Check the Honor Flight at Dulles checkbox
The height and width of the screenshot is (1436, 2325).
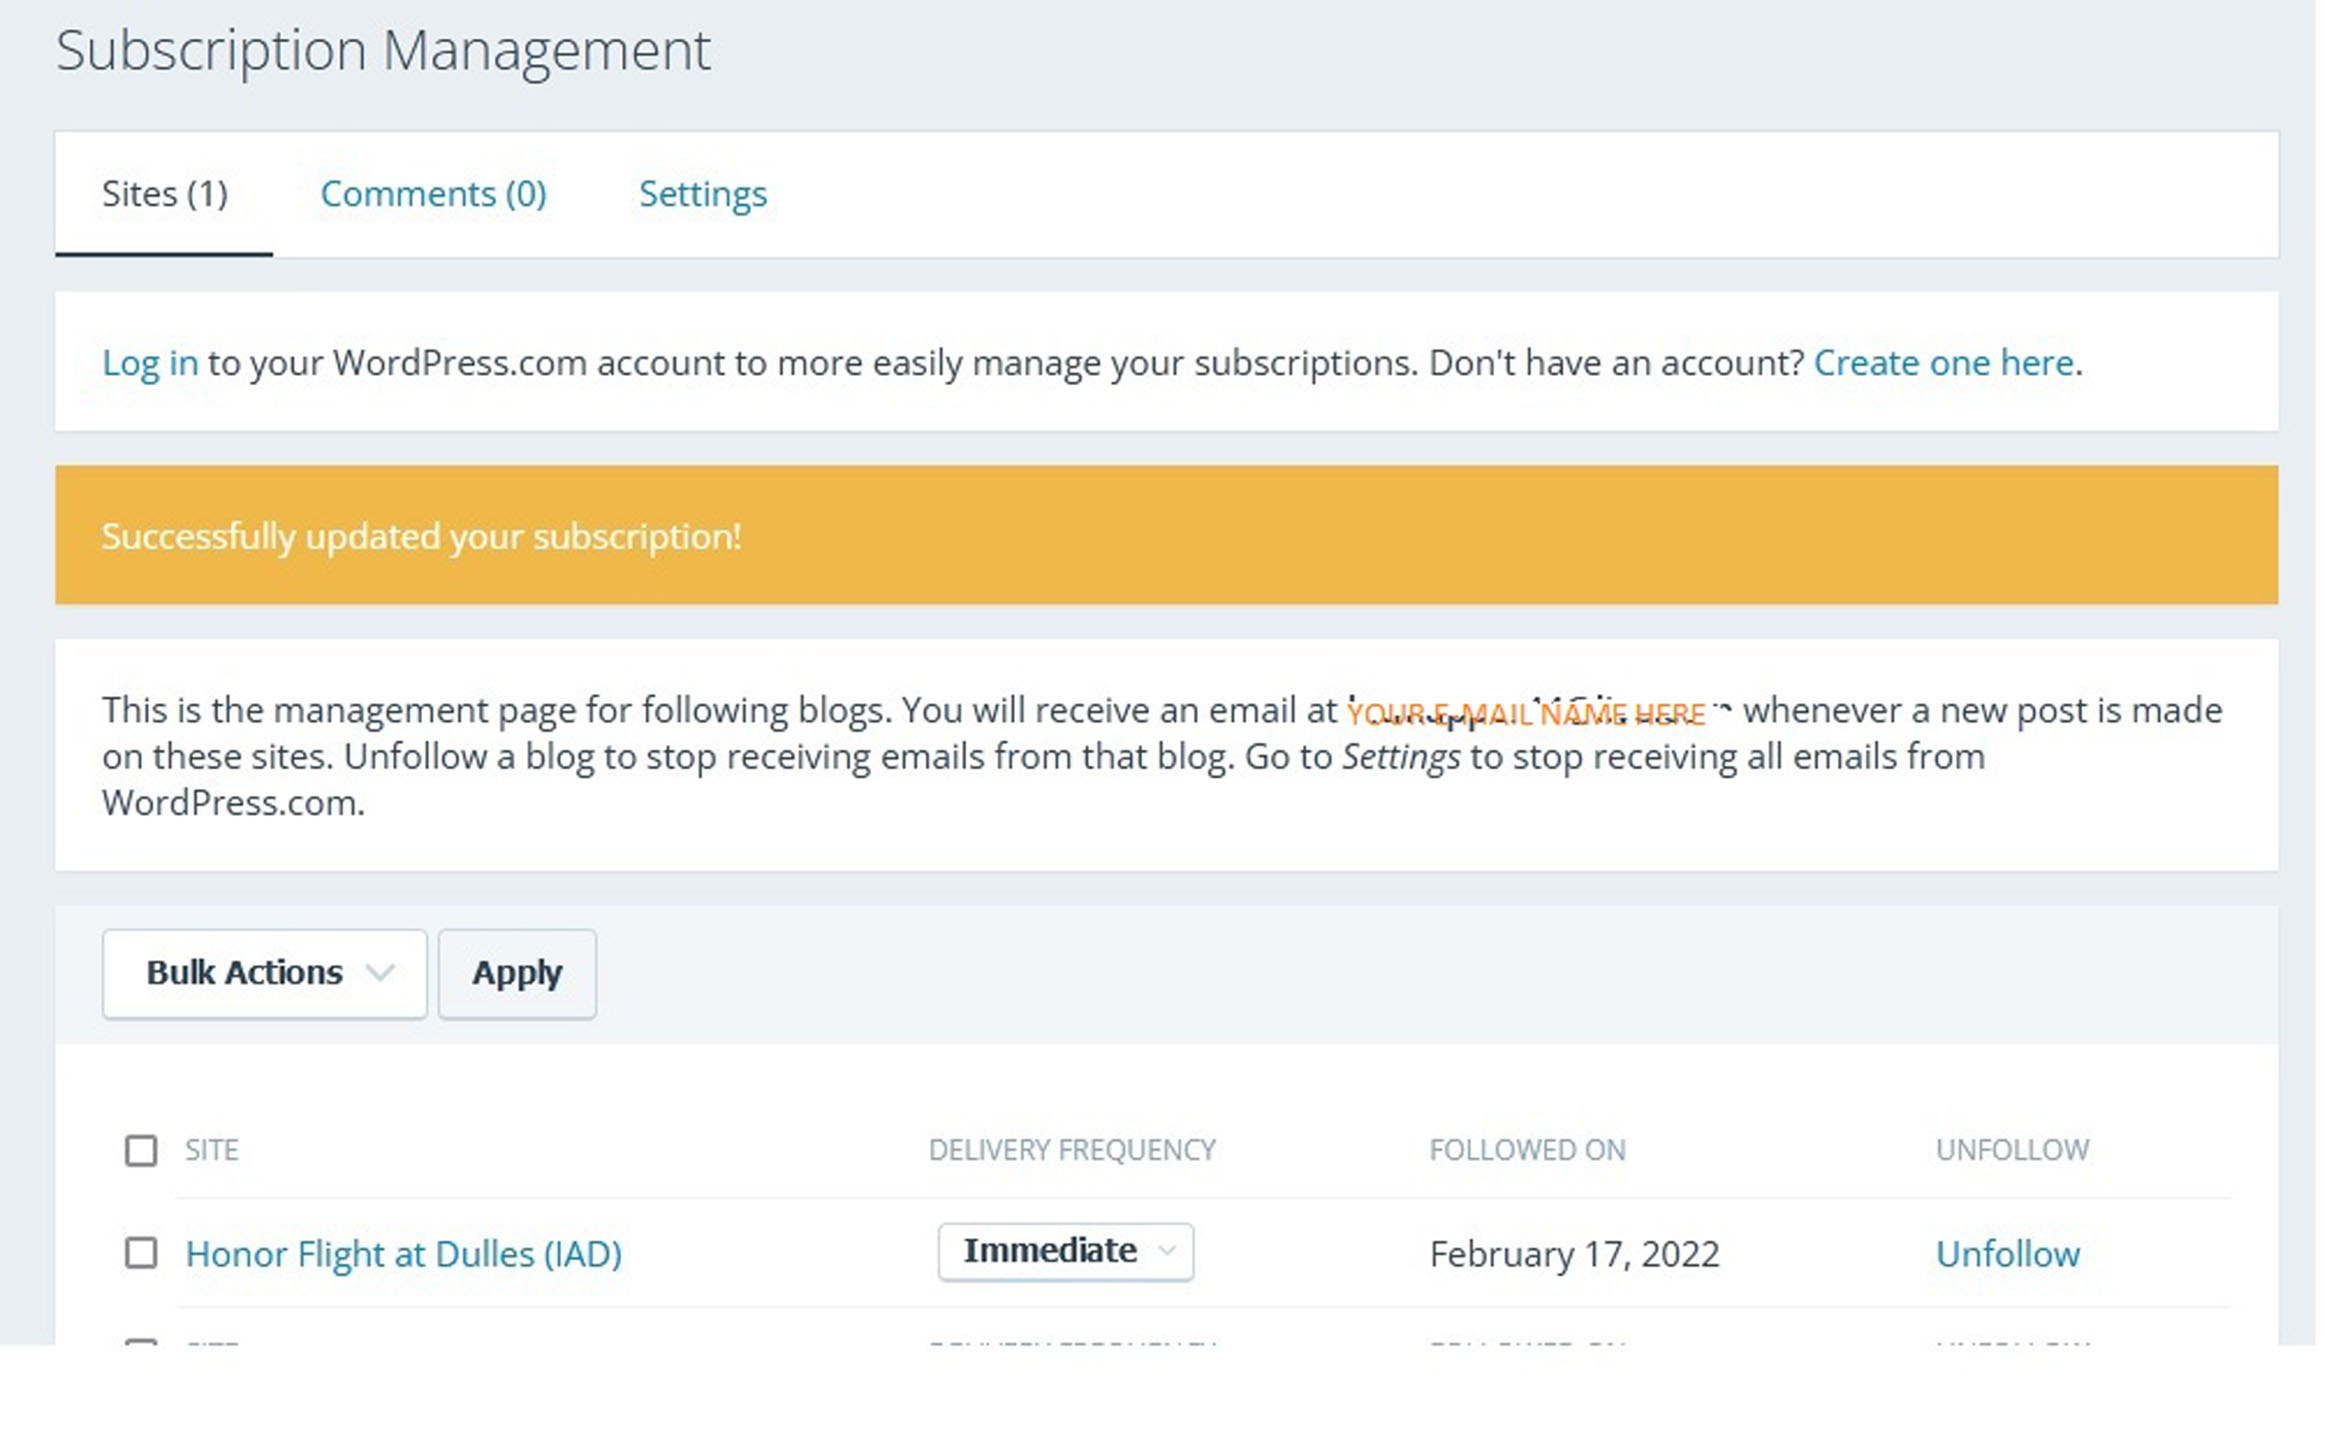click(x=141, y=1253)
